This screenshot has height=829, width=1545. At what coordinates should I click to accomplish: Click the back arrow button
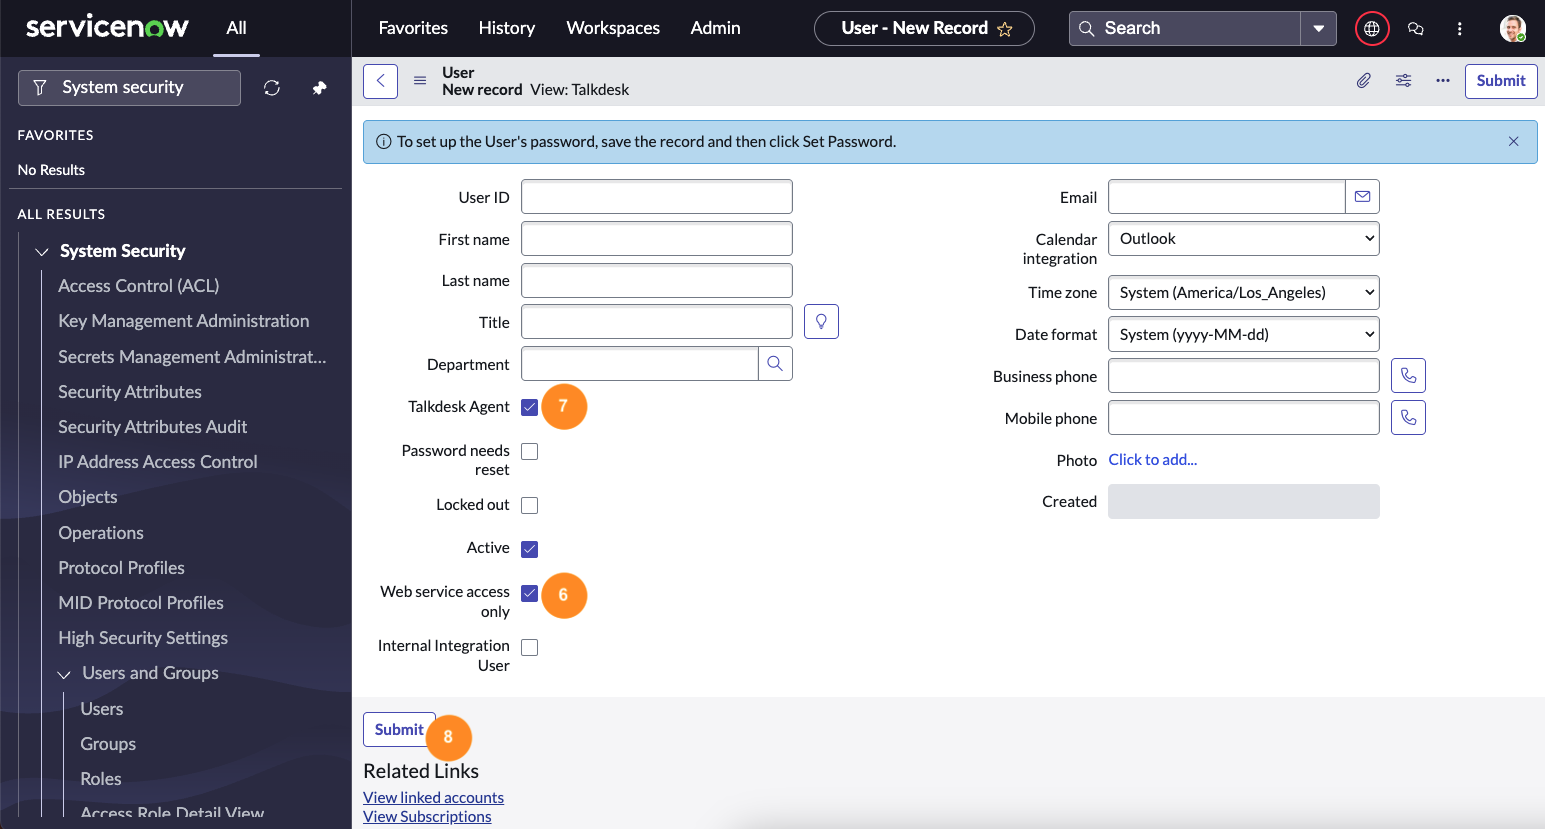point(380,81)
